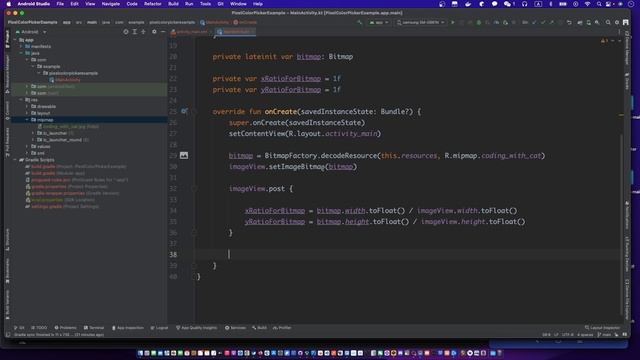Expand the layout folder

27,113
